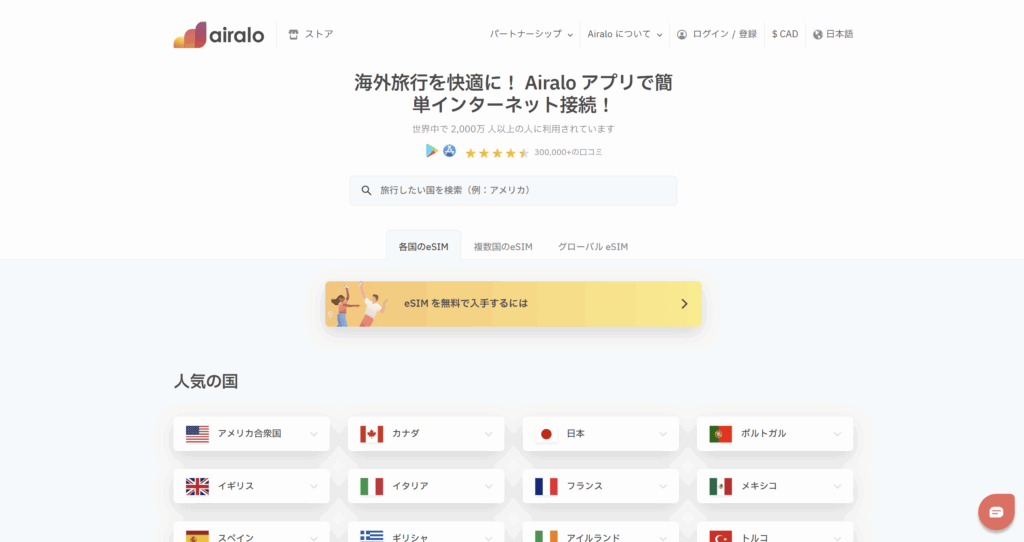Change currency via $ CAD
This screenshot has width=1024, height=542.
pos(785,35)
